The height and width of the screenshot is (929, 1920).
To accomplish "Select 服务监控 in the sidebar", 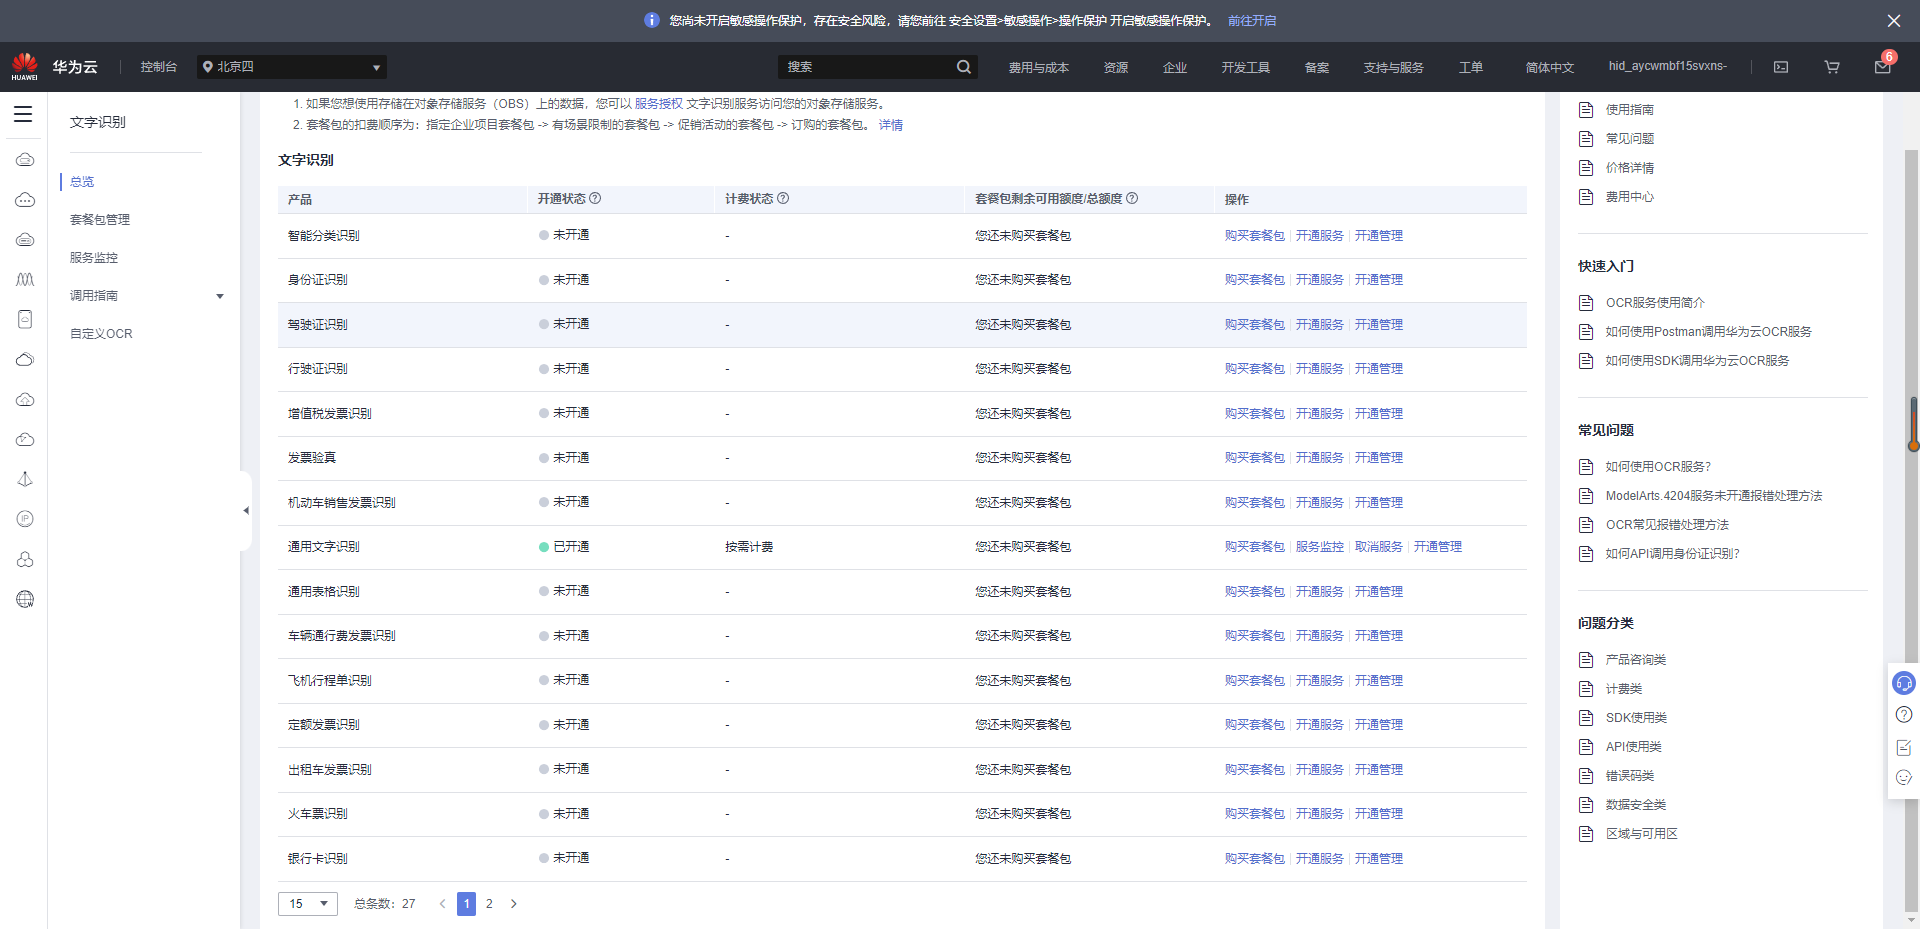I will click(94, 258).
